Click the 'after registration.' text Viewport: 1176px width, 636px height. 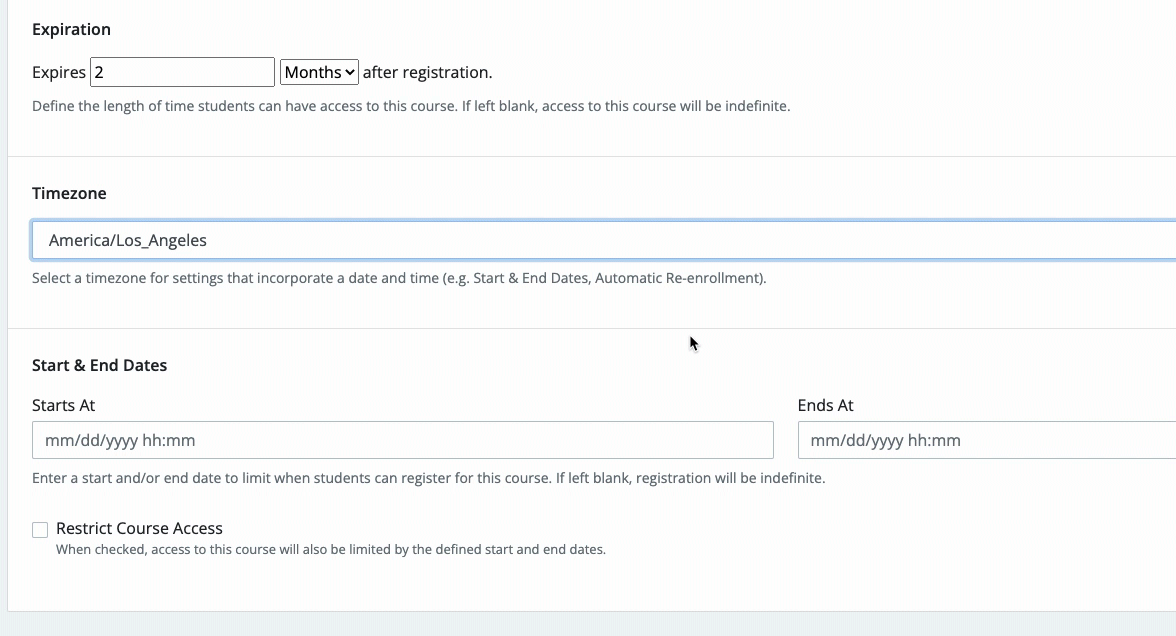427,72
